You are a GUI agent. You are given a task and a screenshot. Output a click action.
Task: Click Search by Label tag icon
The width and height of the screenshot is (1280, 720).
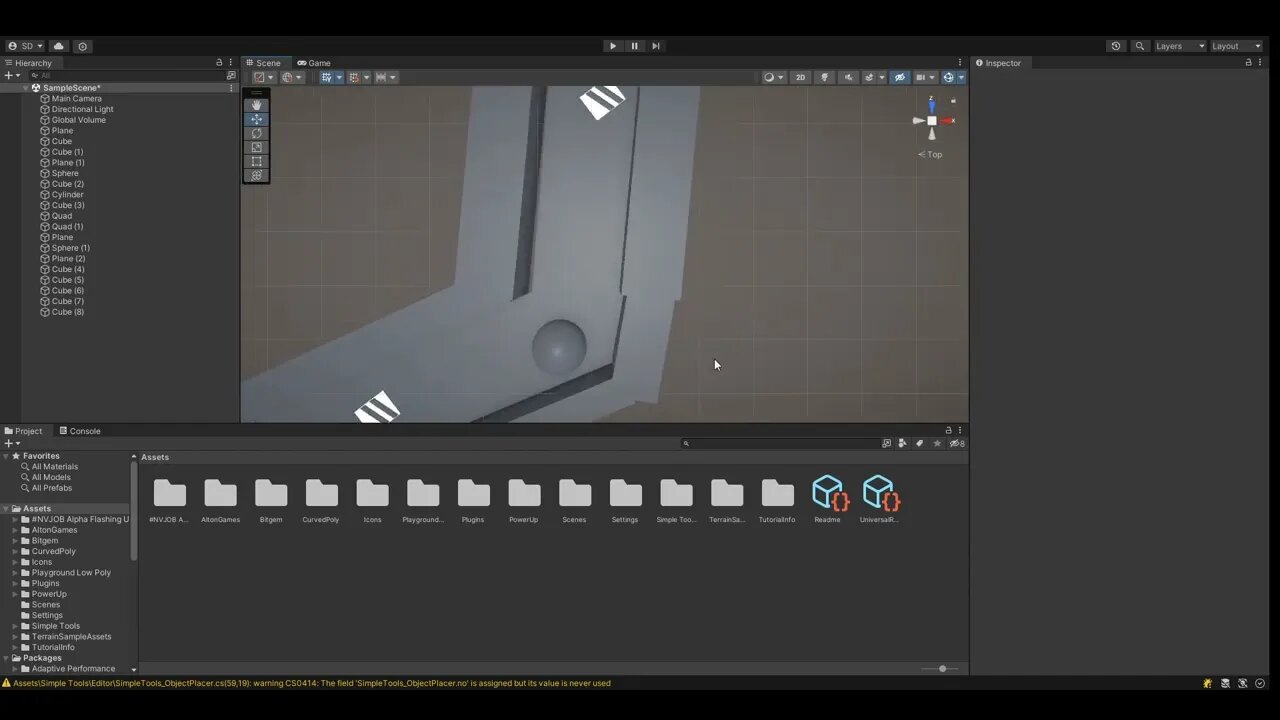920,443
